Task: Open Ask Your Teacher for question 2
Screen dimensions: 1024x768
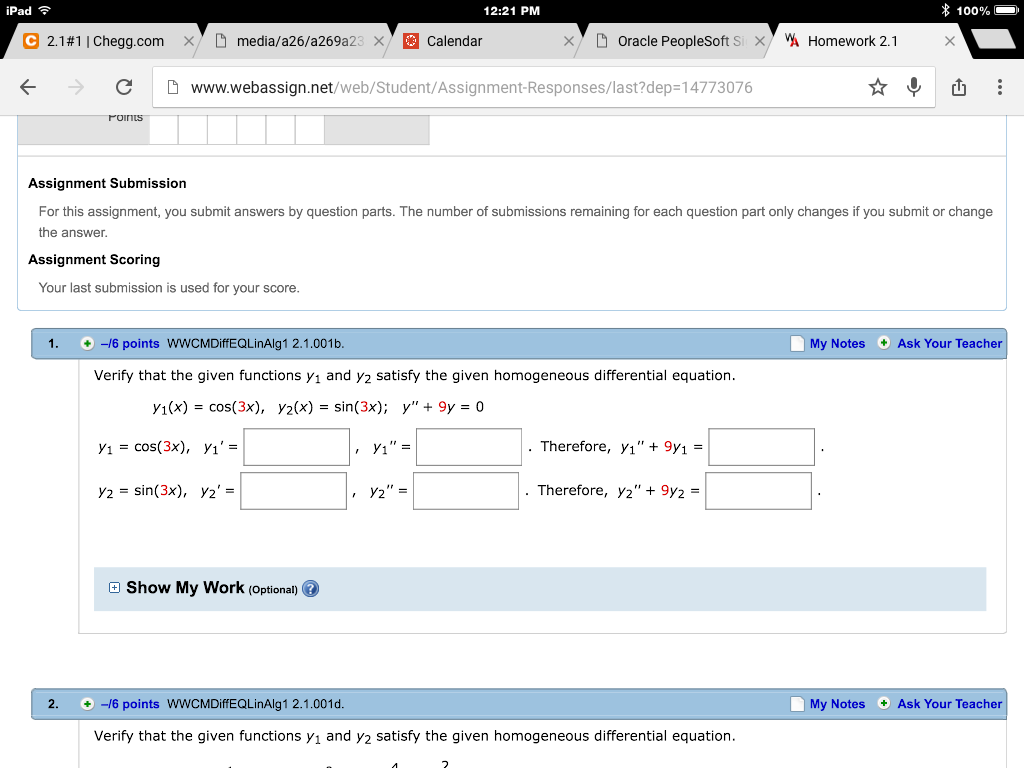Action: [948, 704]
